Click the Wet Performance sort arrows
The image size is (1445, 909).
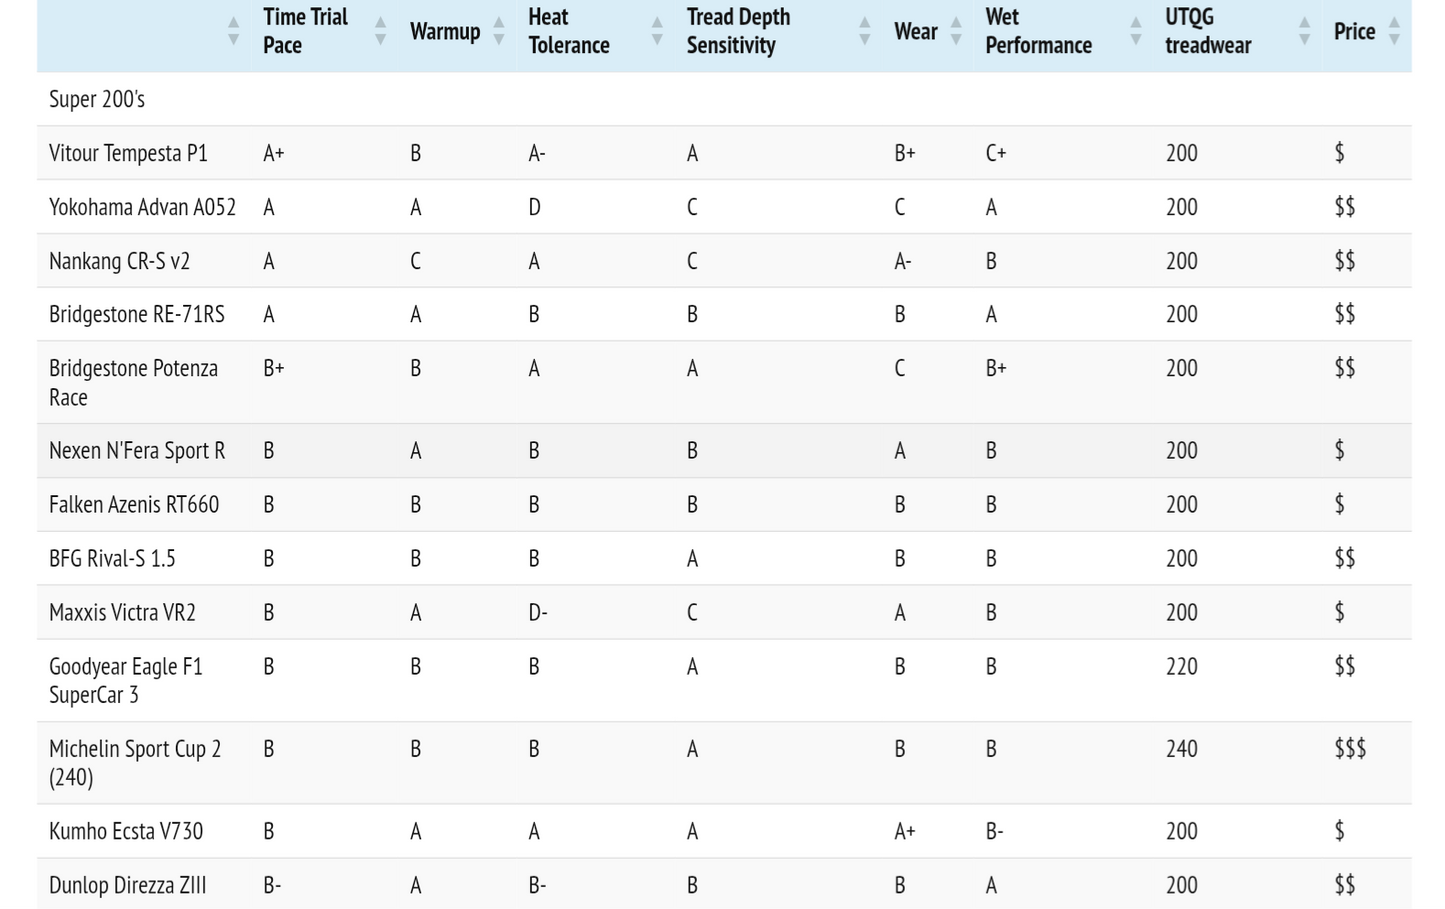[x=1135, y=31]
